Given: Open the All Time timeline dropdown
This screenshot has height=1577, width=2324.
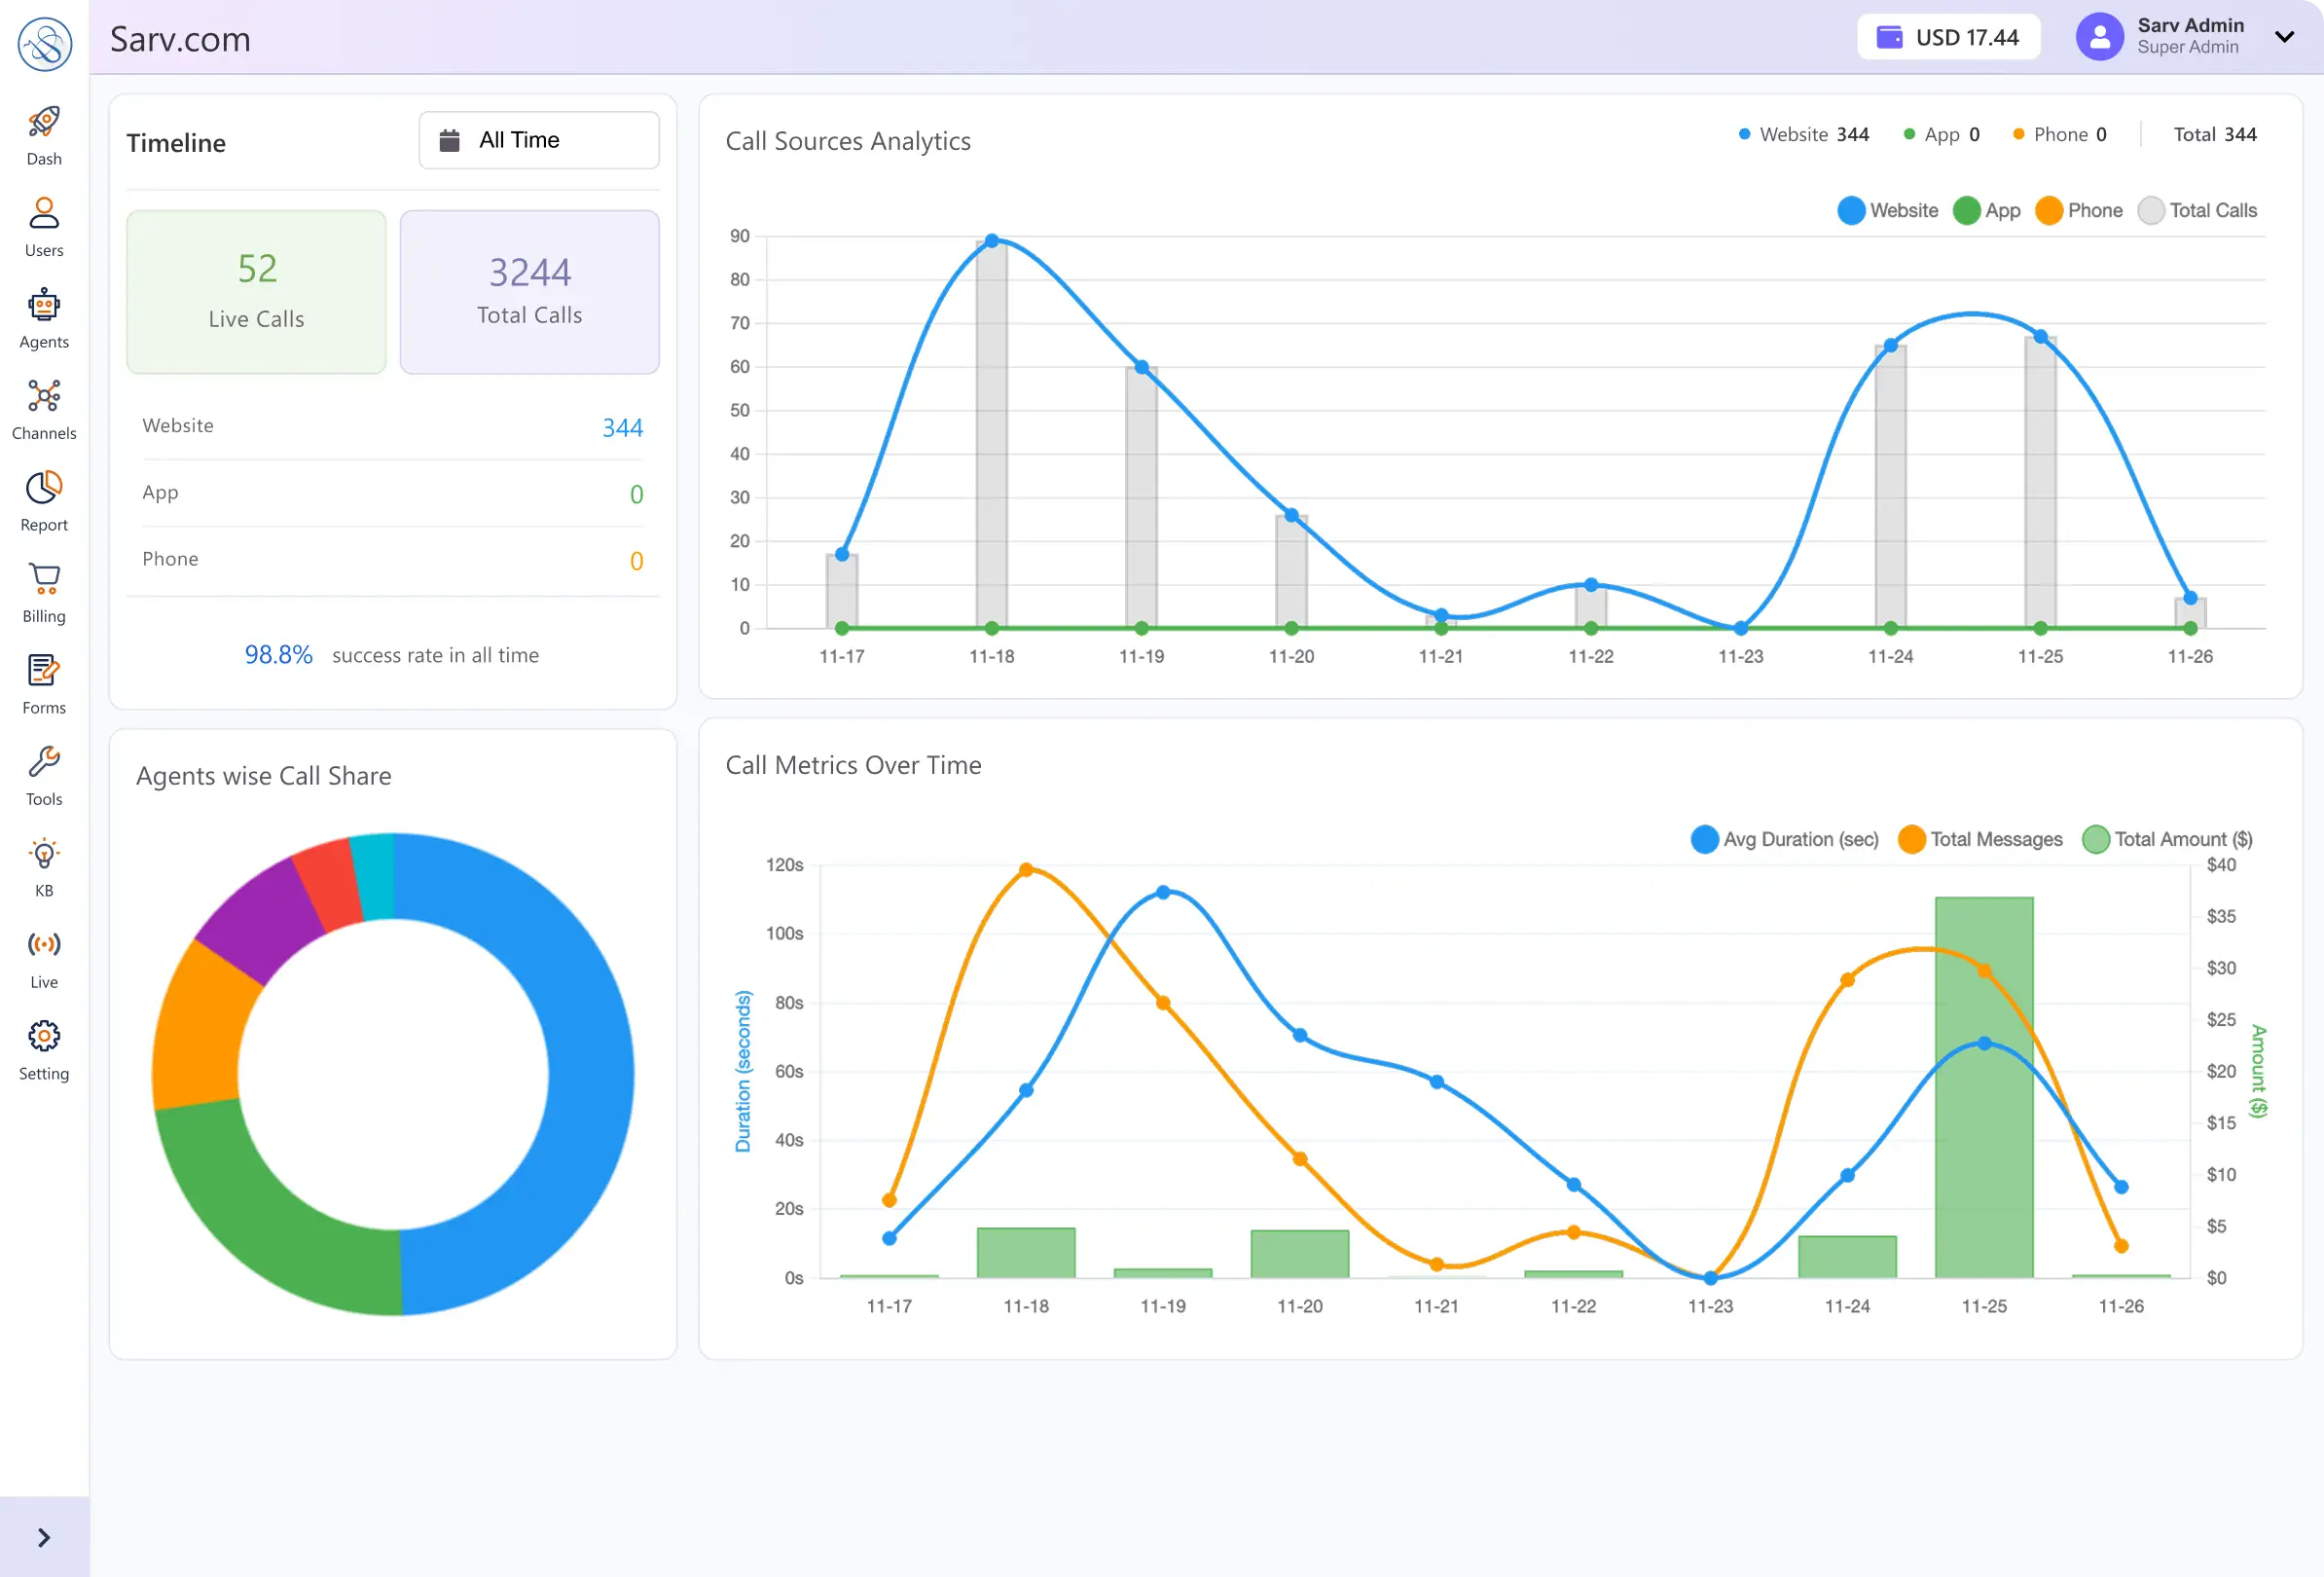Looking at the screenshot, I should (538, 140).
